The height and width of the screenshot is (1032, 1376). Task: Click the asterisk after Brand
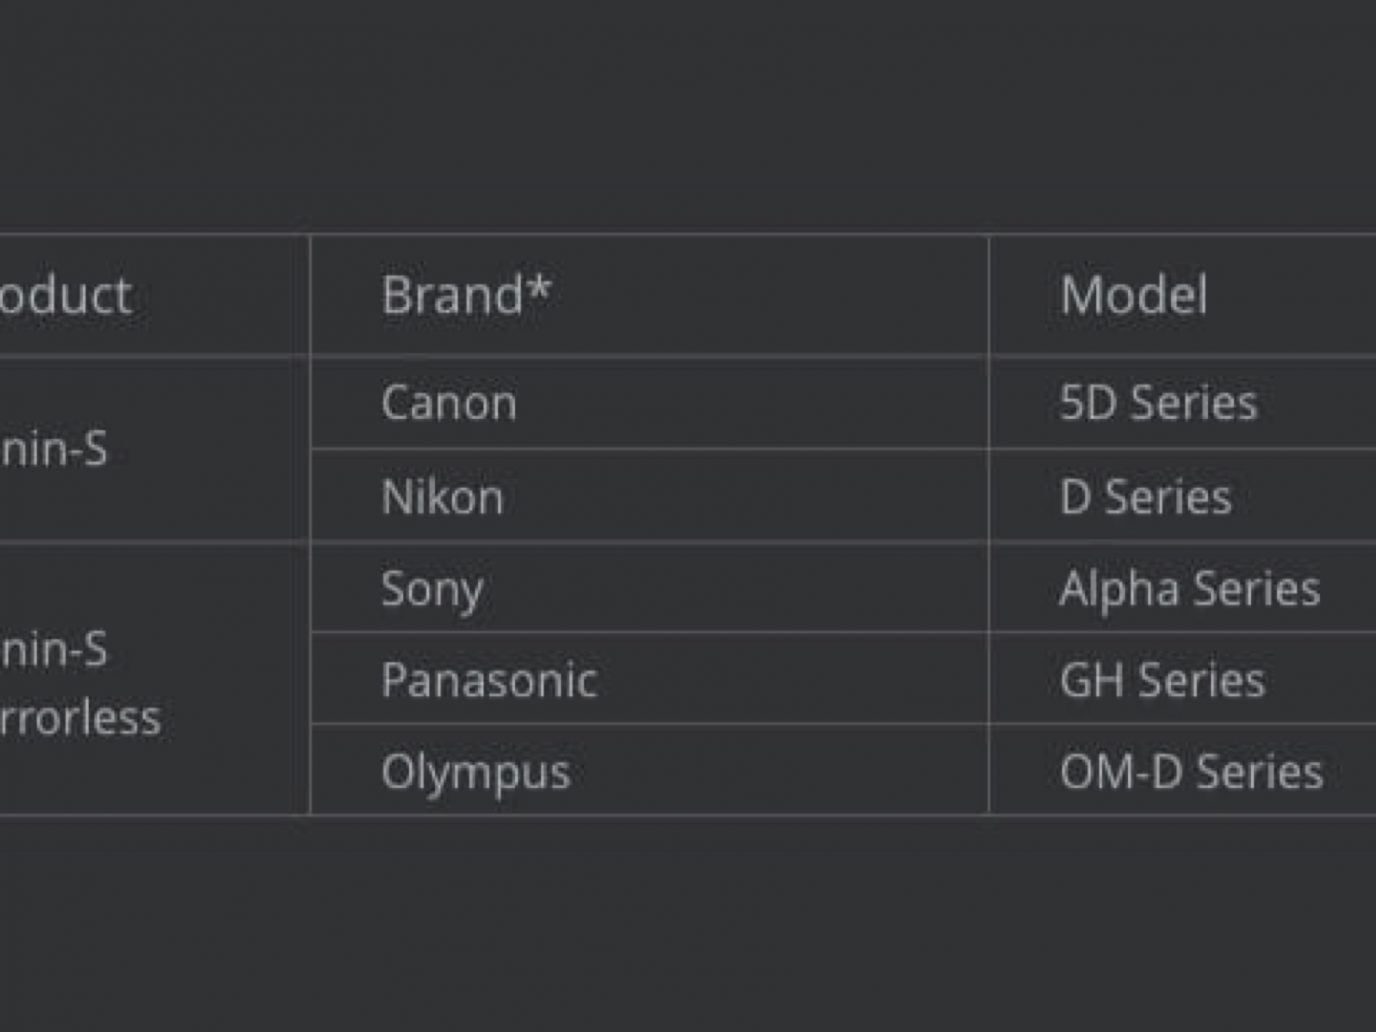click(539, 289)
